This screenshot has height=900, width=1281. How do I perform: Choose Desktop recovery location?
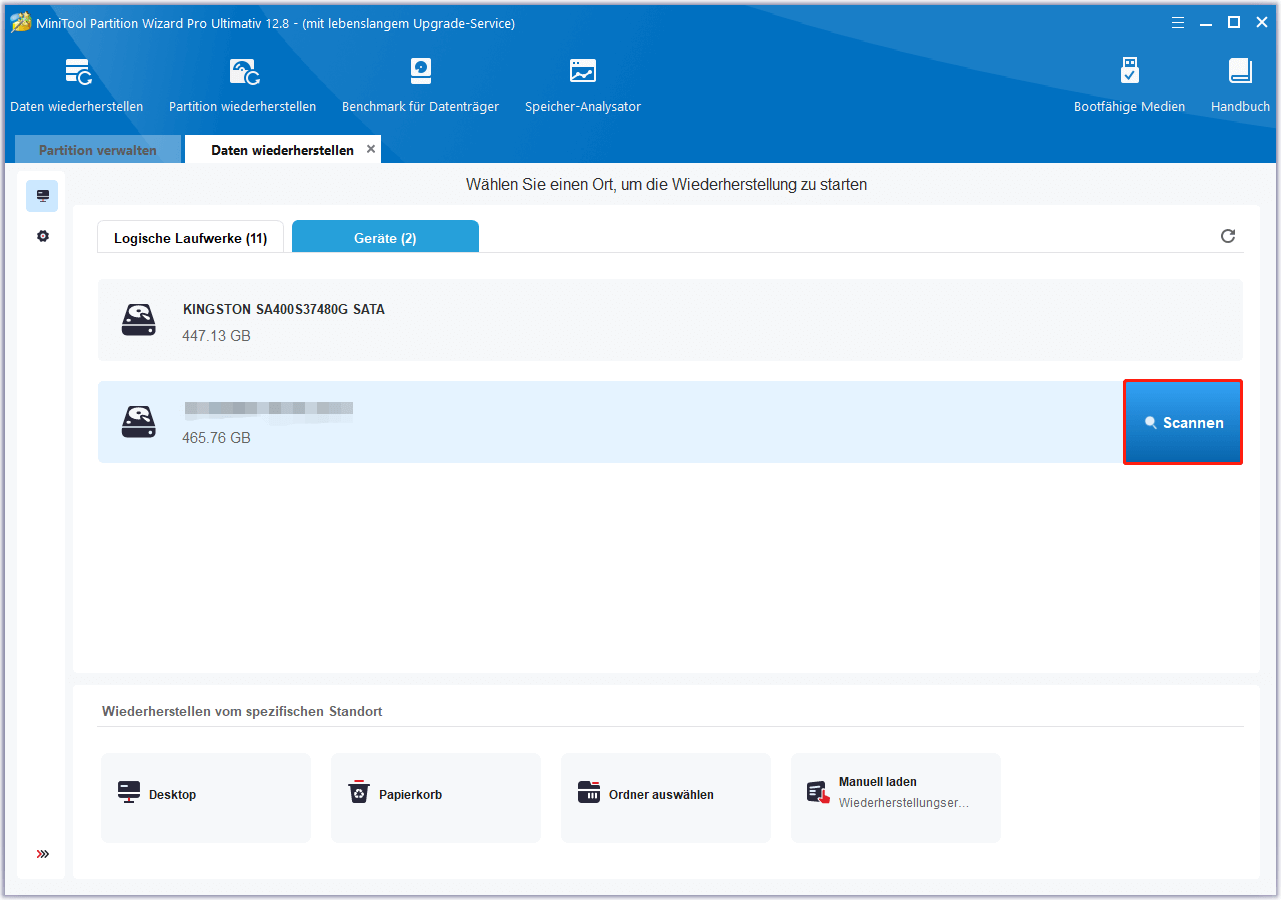click(206, 798)
